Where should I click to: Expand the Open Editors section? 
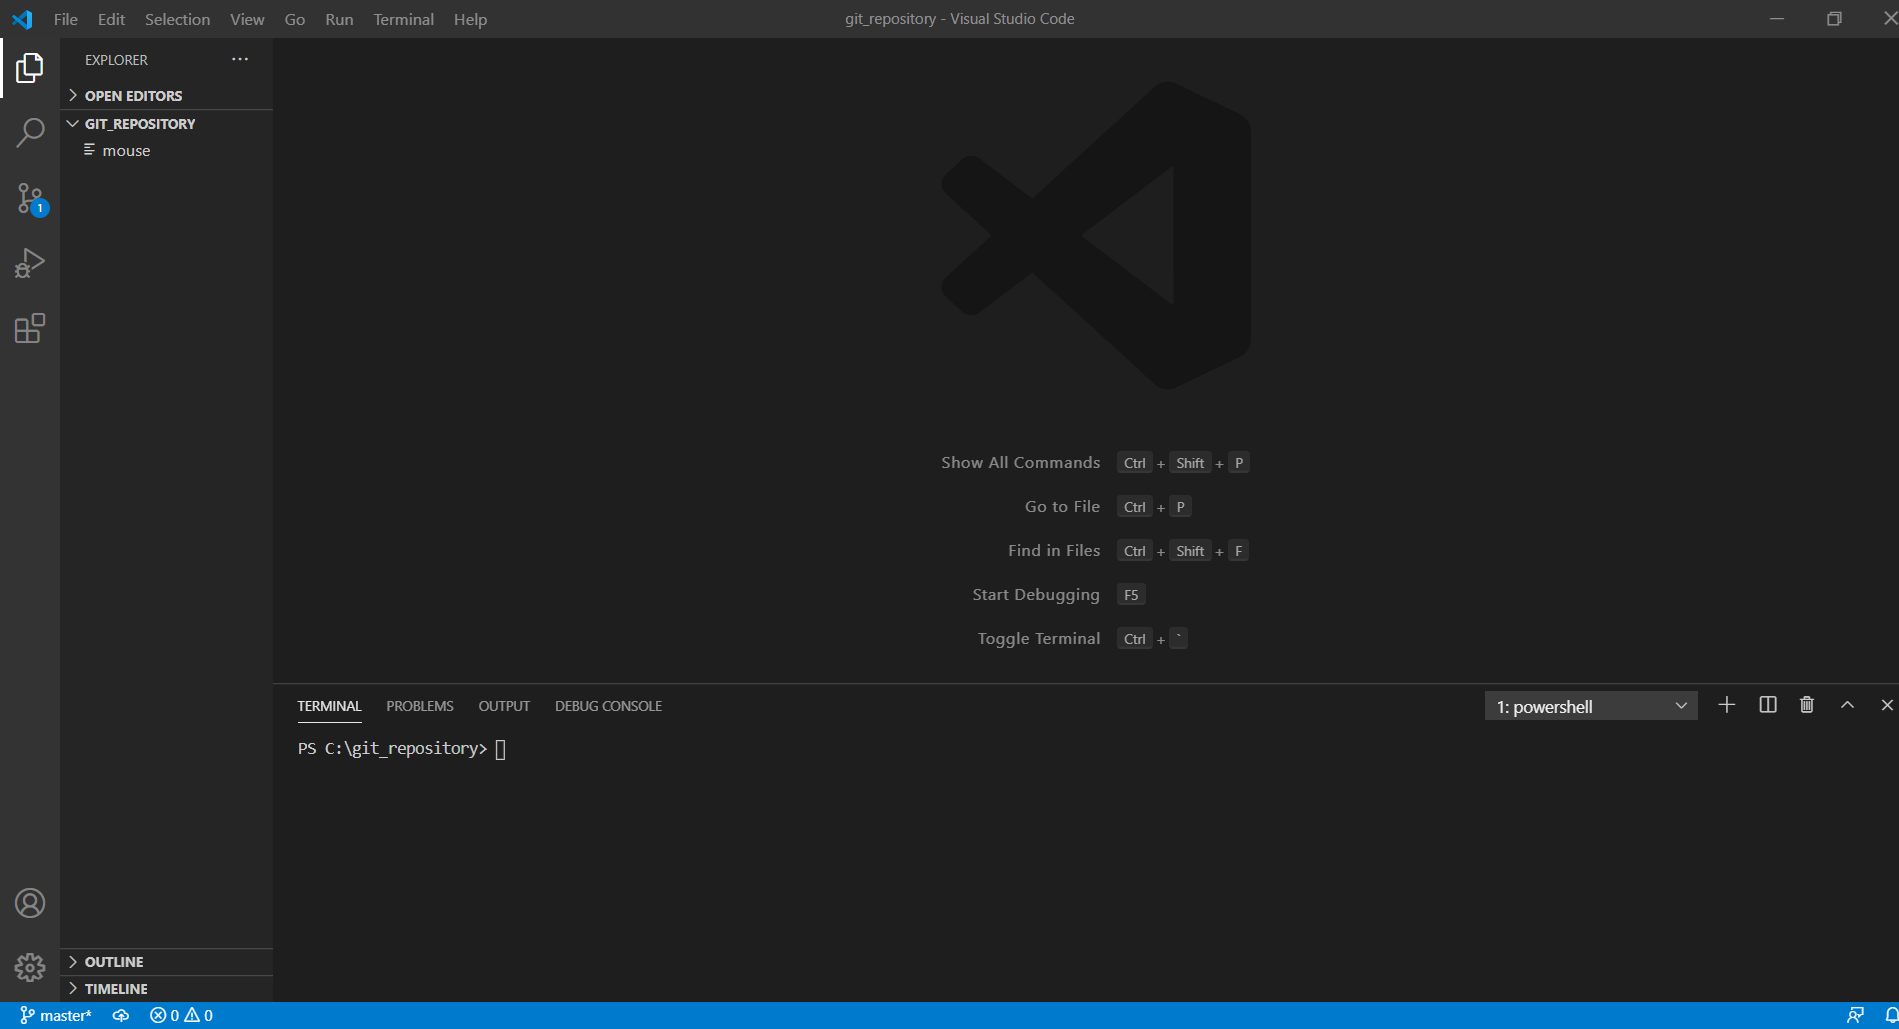[166, 96]
